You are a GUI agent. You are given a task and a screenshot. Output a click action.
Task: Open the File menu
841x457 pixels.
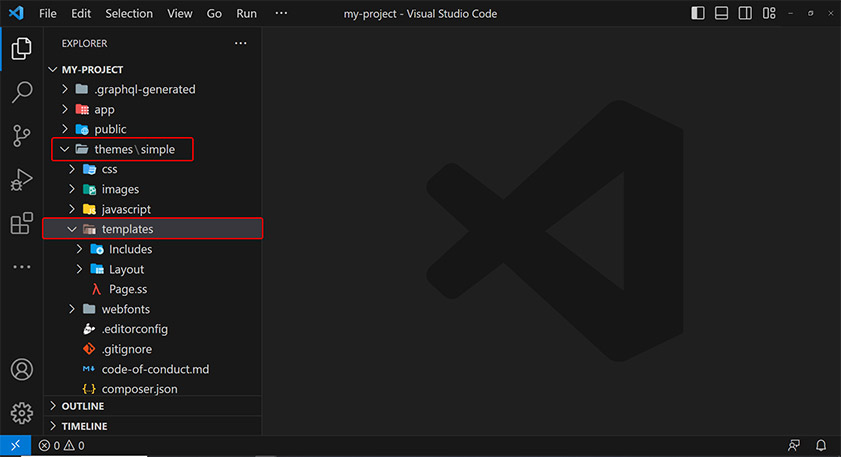(48, 13)
